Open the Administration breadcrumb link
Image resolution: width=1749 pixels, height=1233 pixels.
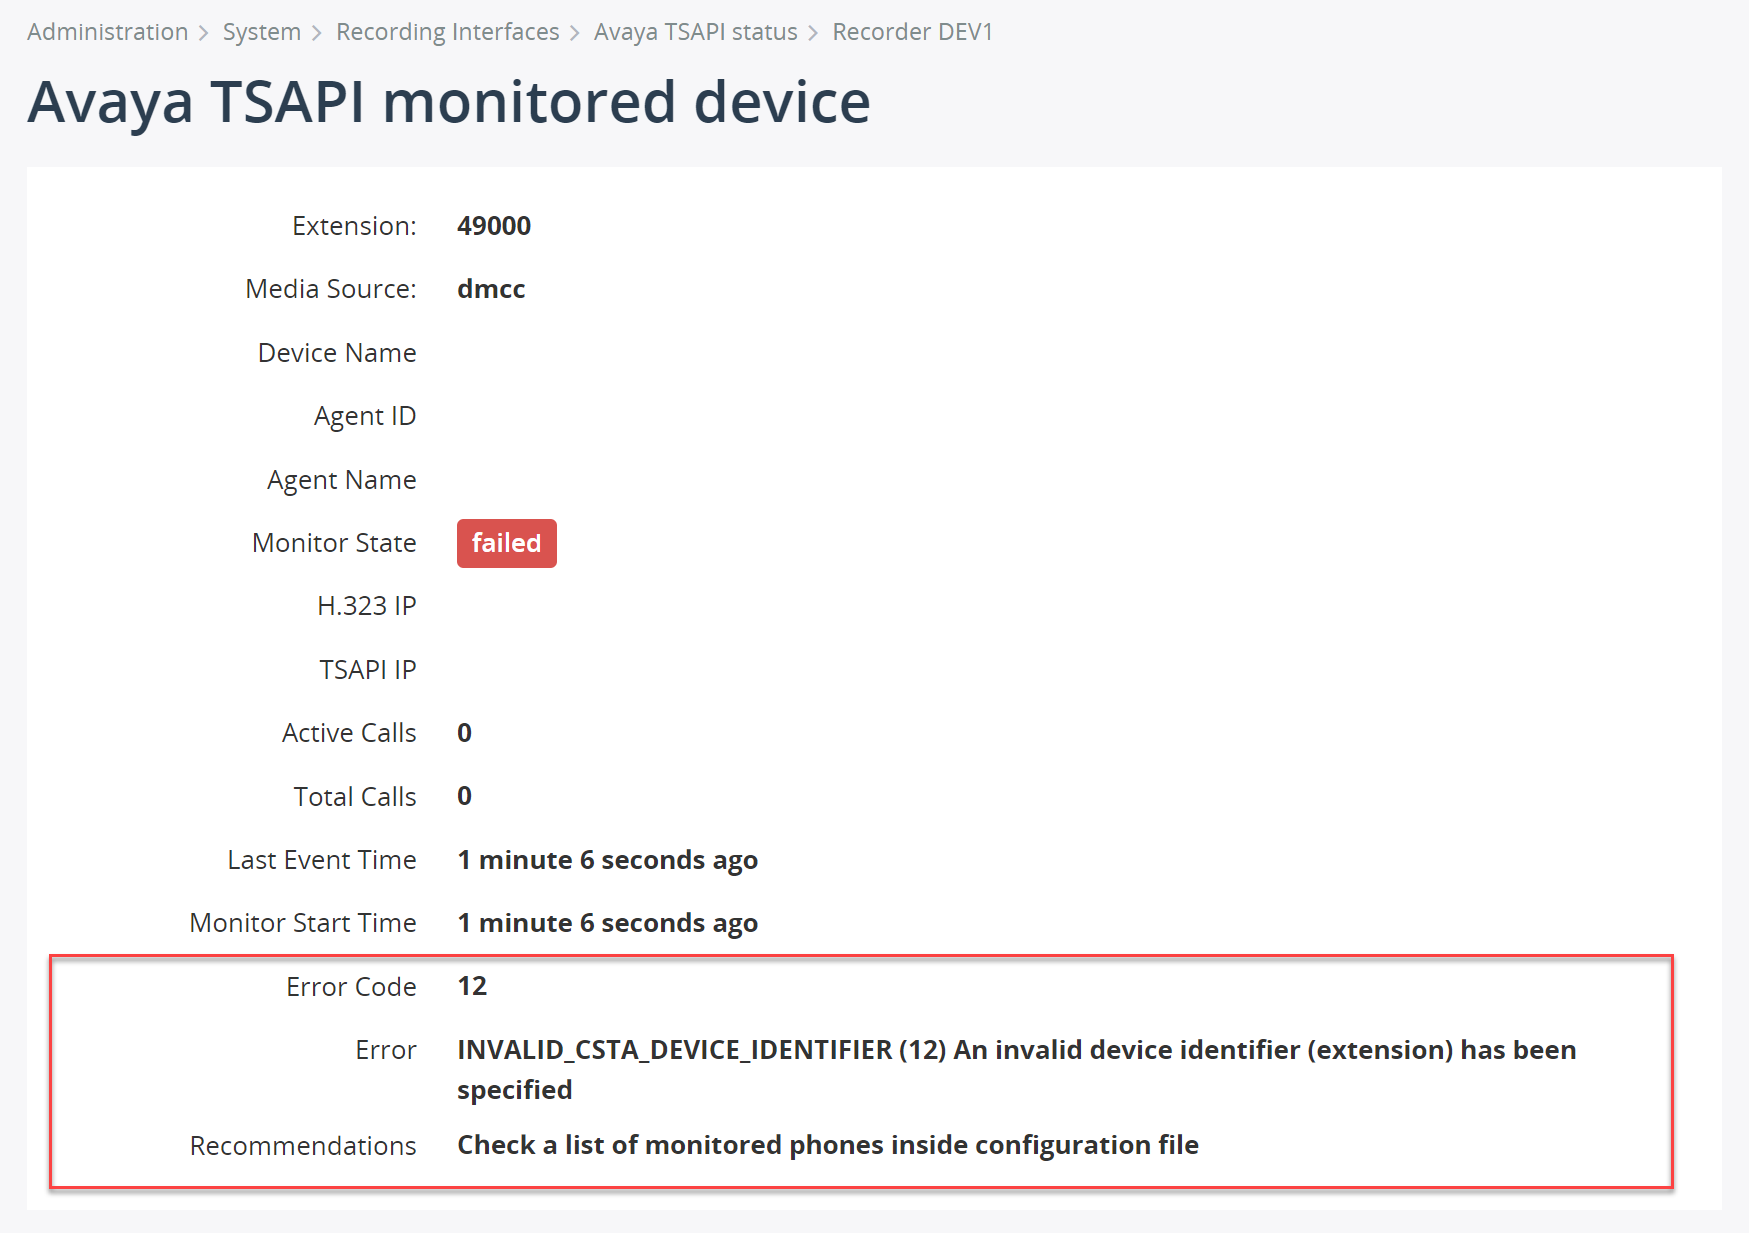click(107, 32)
